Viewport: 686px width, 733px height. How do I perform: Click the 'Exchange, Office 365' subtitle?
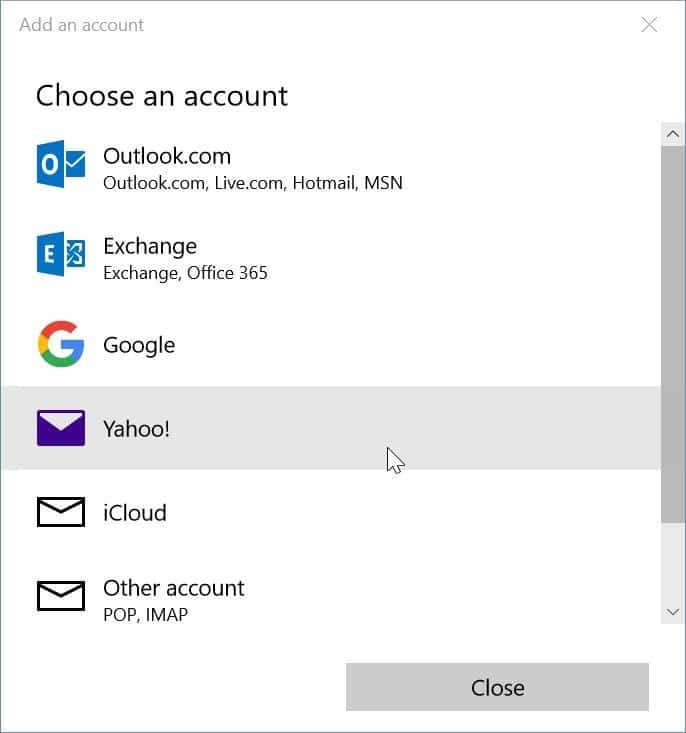(x=185, y=273)
